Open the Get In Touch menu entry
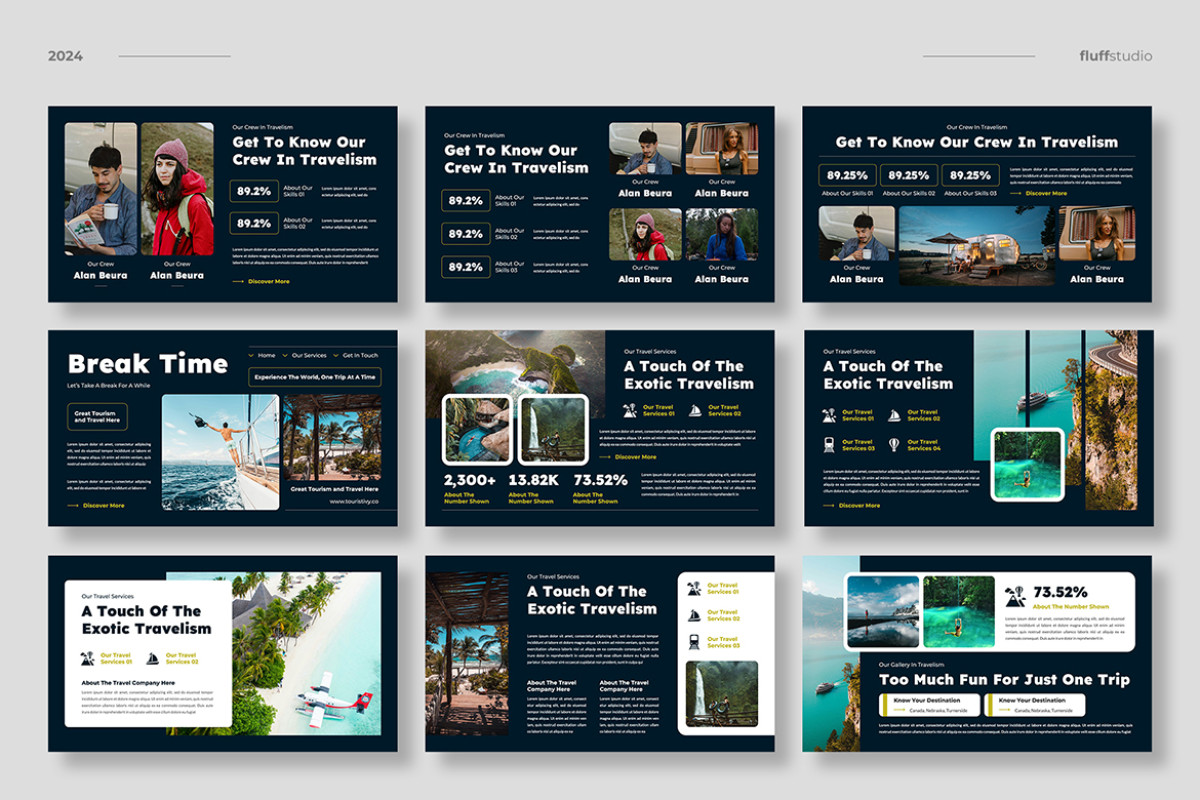The height and width of the screenshot is (800, 1200). point(361,355)
